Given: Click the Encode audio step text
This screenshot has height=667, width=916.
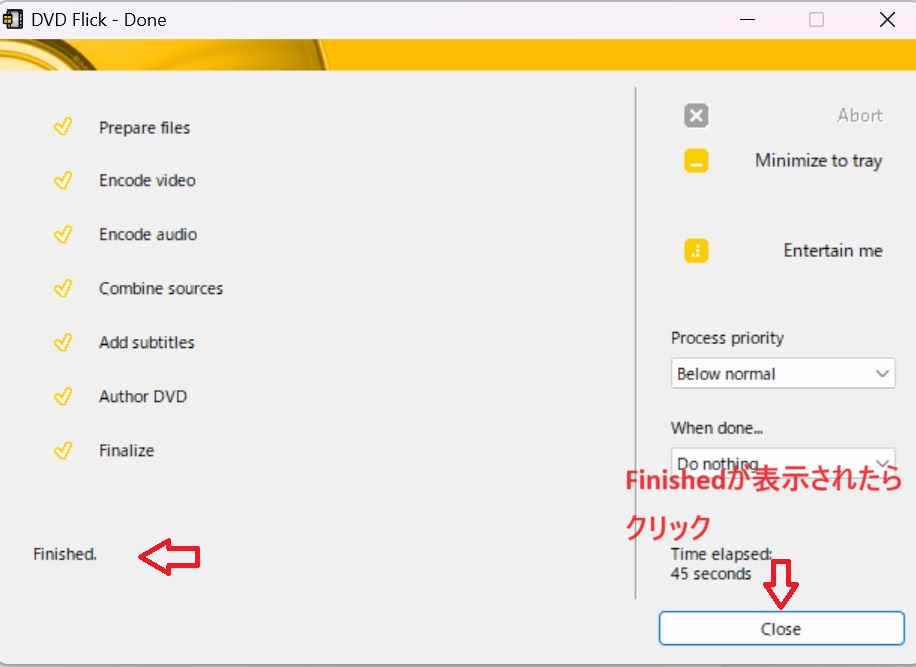Looking at the screenshot, I should (148, 234).
